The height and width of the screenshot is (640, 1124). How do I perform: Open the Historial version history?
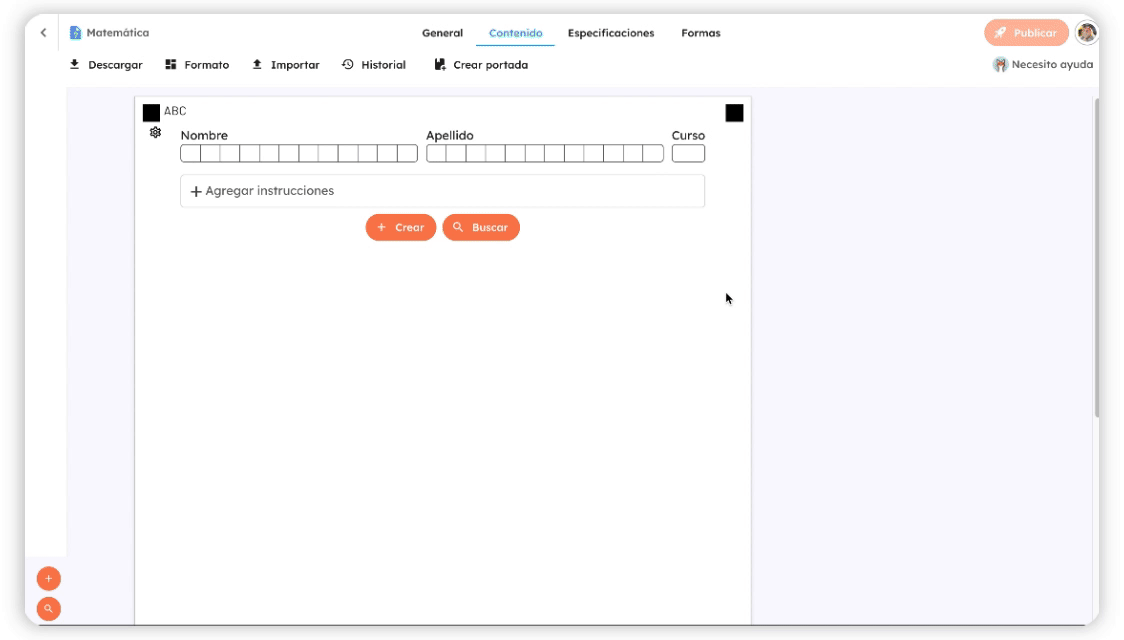[x=374, y=65]
